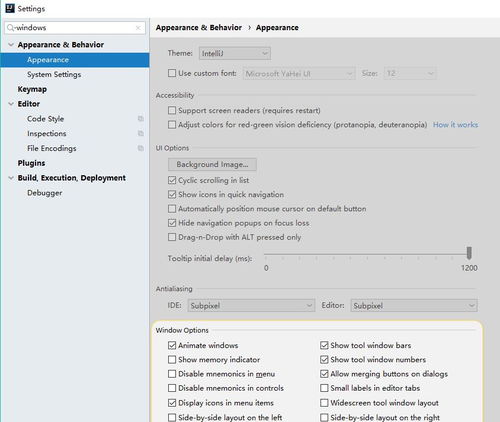Collapse the Editor tree node
The image size is (500, 422).
[11, 104]
